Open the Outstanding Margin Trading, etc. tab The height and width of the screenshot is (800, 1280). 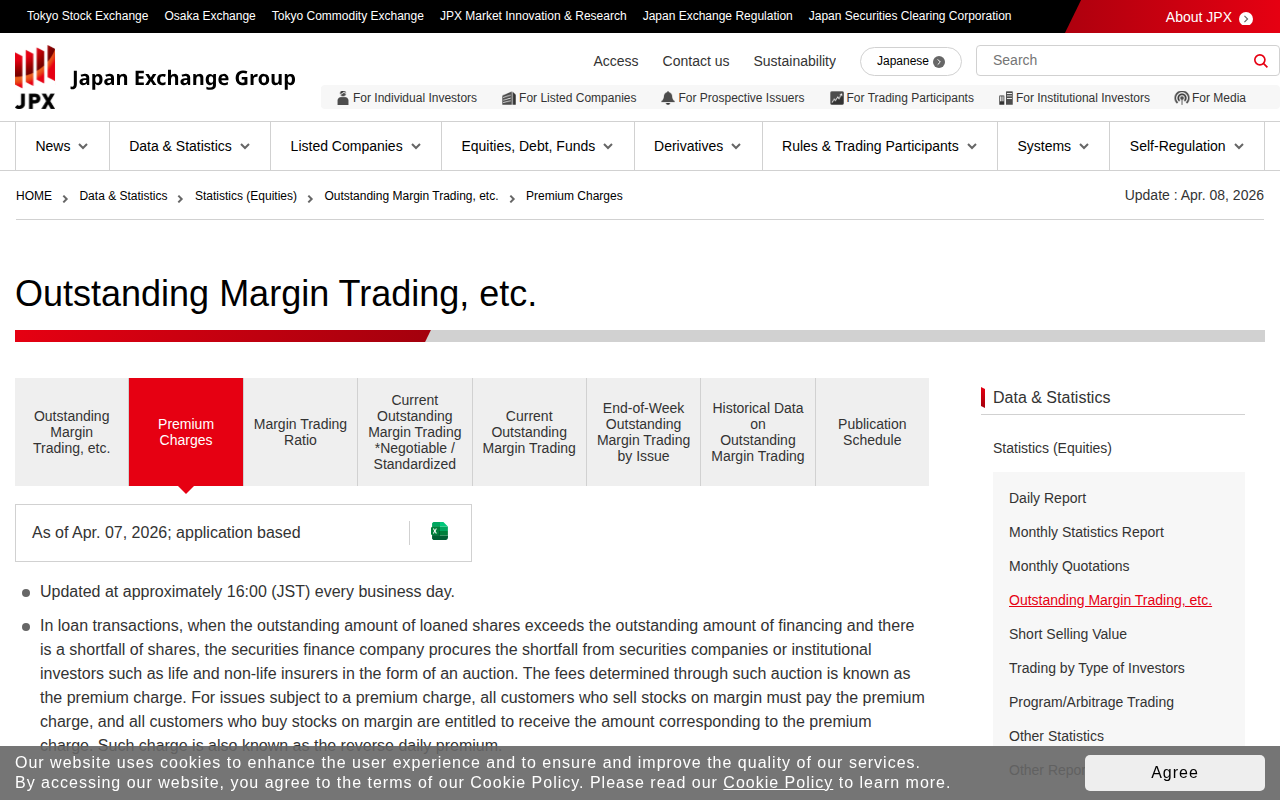click(x=72, y=432)
